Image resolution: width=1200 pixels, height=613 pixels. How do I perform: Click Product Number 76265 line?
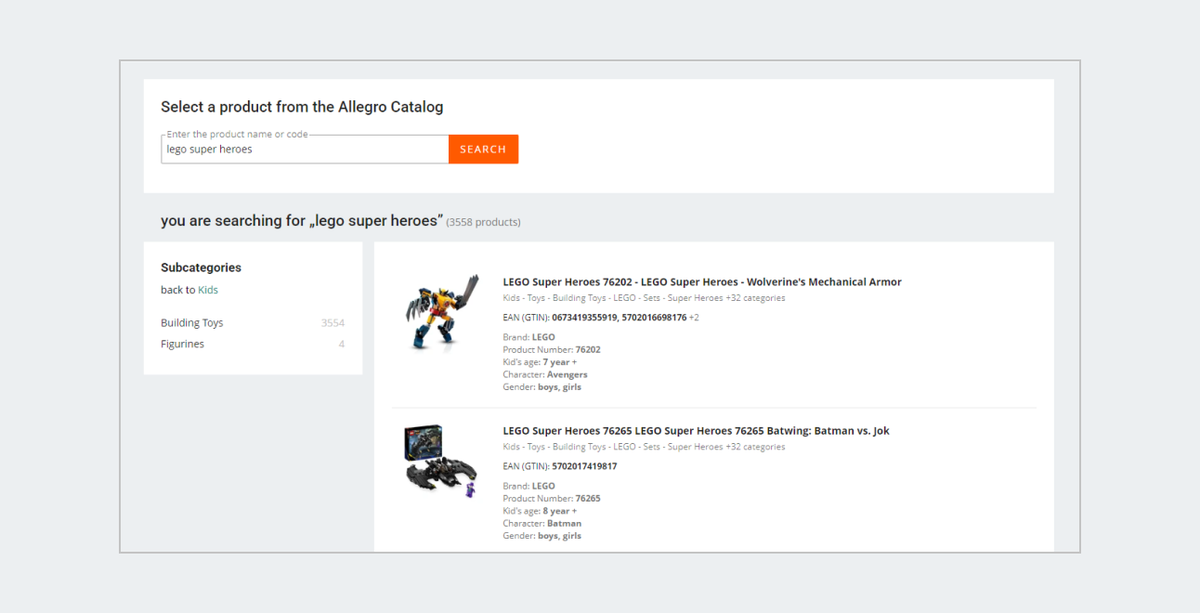pos(552,499)
